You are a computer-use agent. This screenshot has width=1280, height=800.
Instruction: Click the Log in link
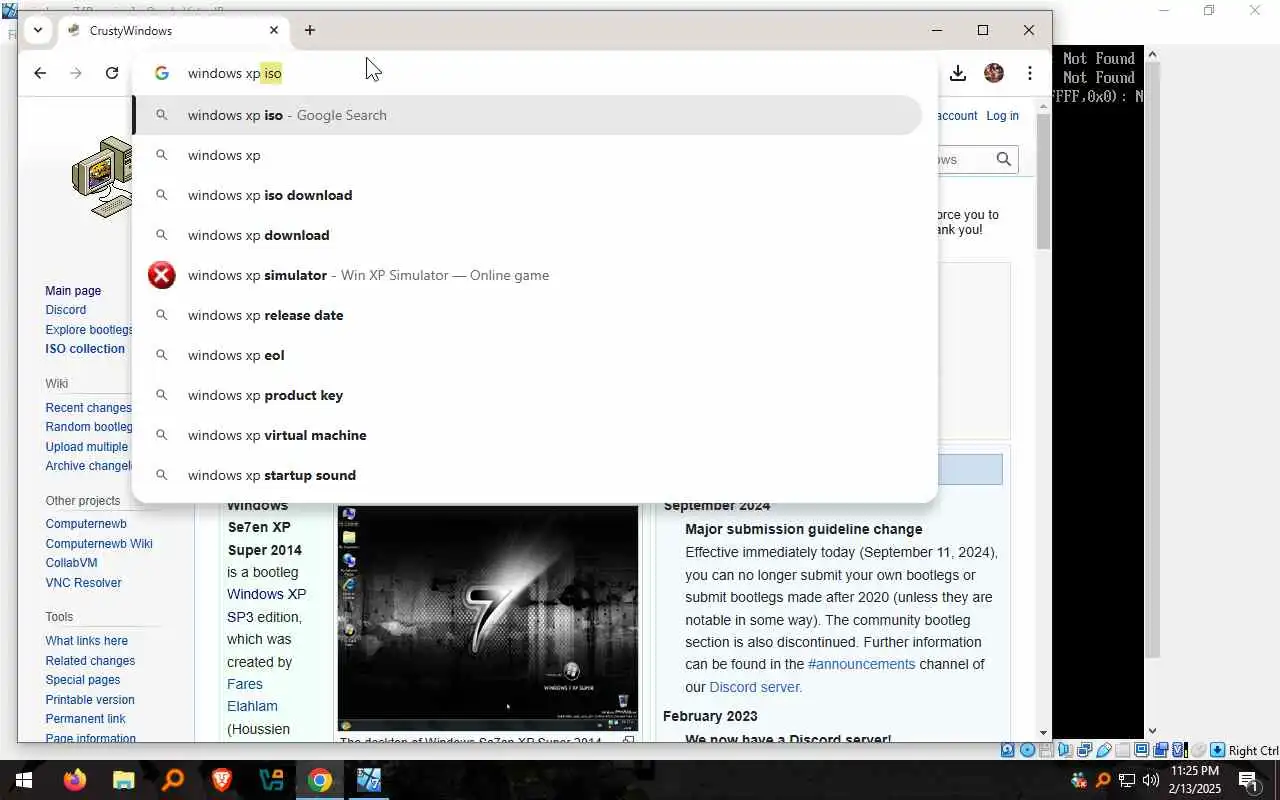pos(1002,116)
